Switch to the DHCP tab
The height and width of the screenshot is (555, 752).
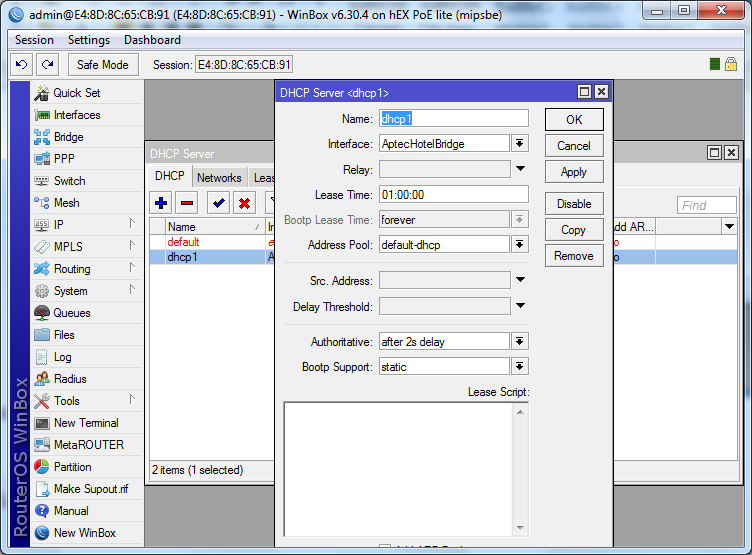click(x=169, y=177)
